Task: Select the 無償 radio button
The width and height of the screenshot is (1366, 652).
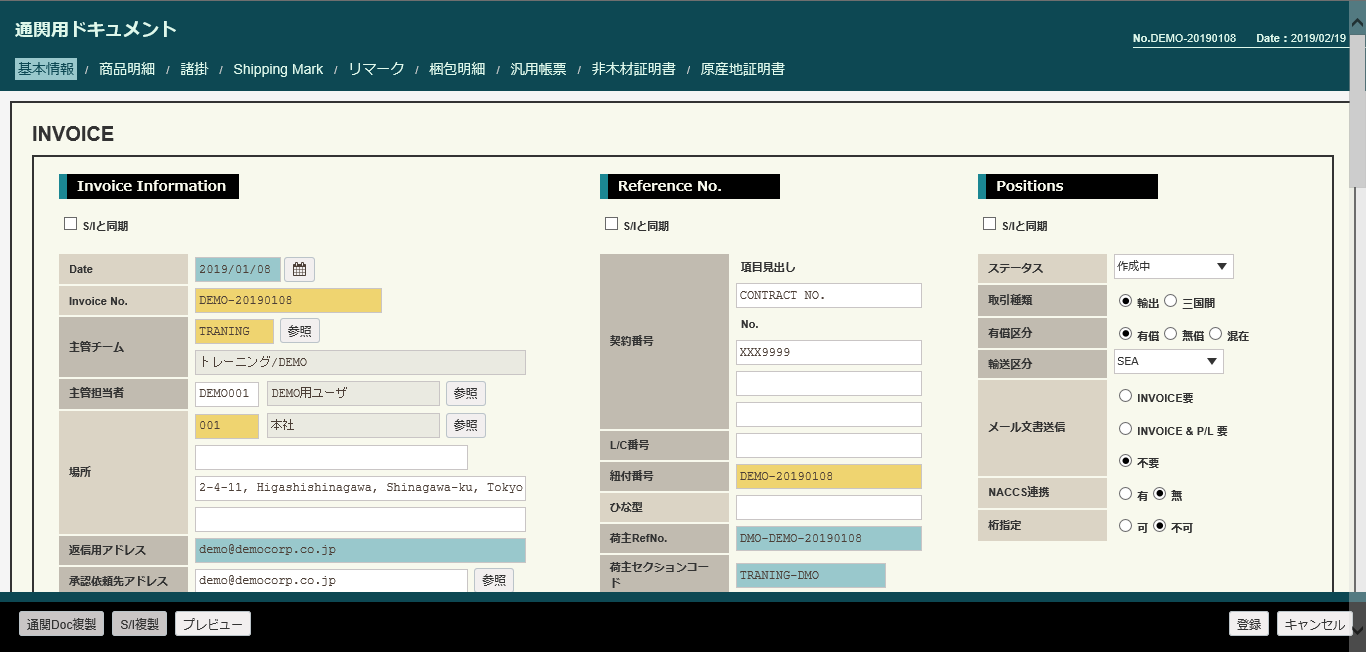Action: tap(1170, 334)
